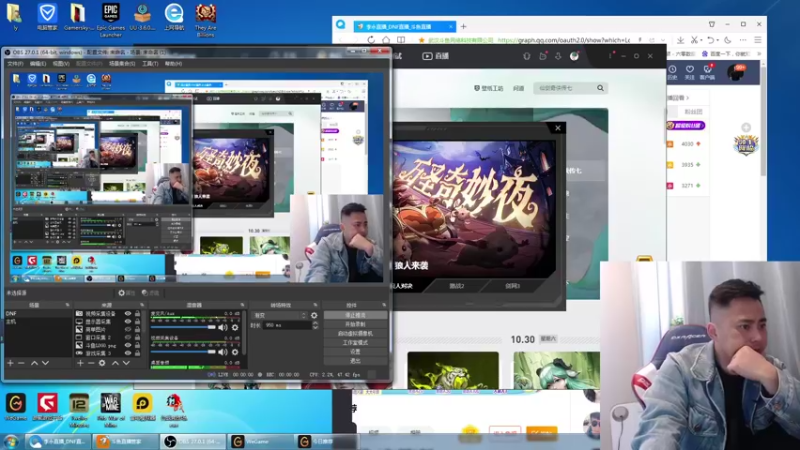
Task: Click the bookmark star in the address bar
Action: coord(421,40)
